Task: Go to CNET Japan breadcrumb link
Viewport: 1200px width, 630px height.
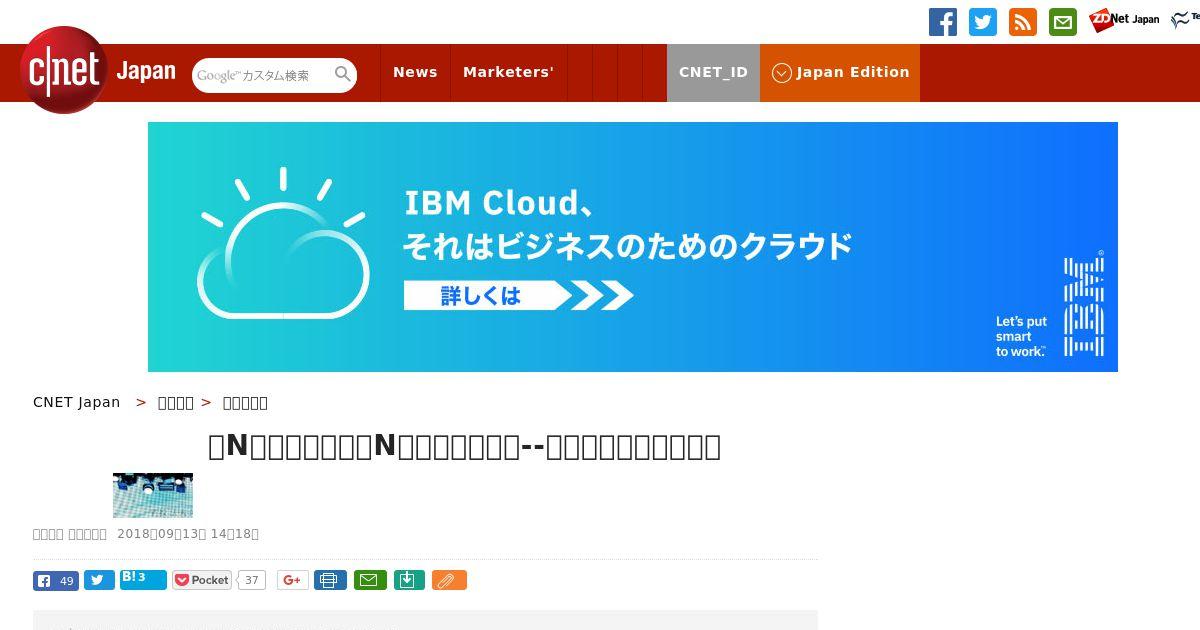Action: (77, 402)
